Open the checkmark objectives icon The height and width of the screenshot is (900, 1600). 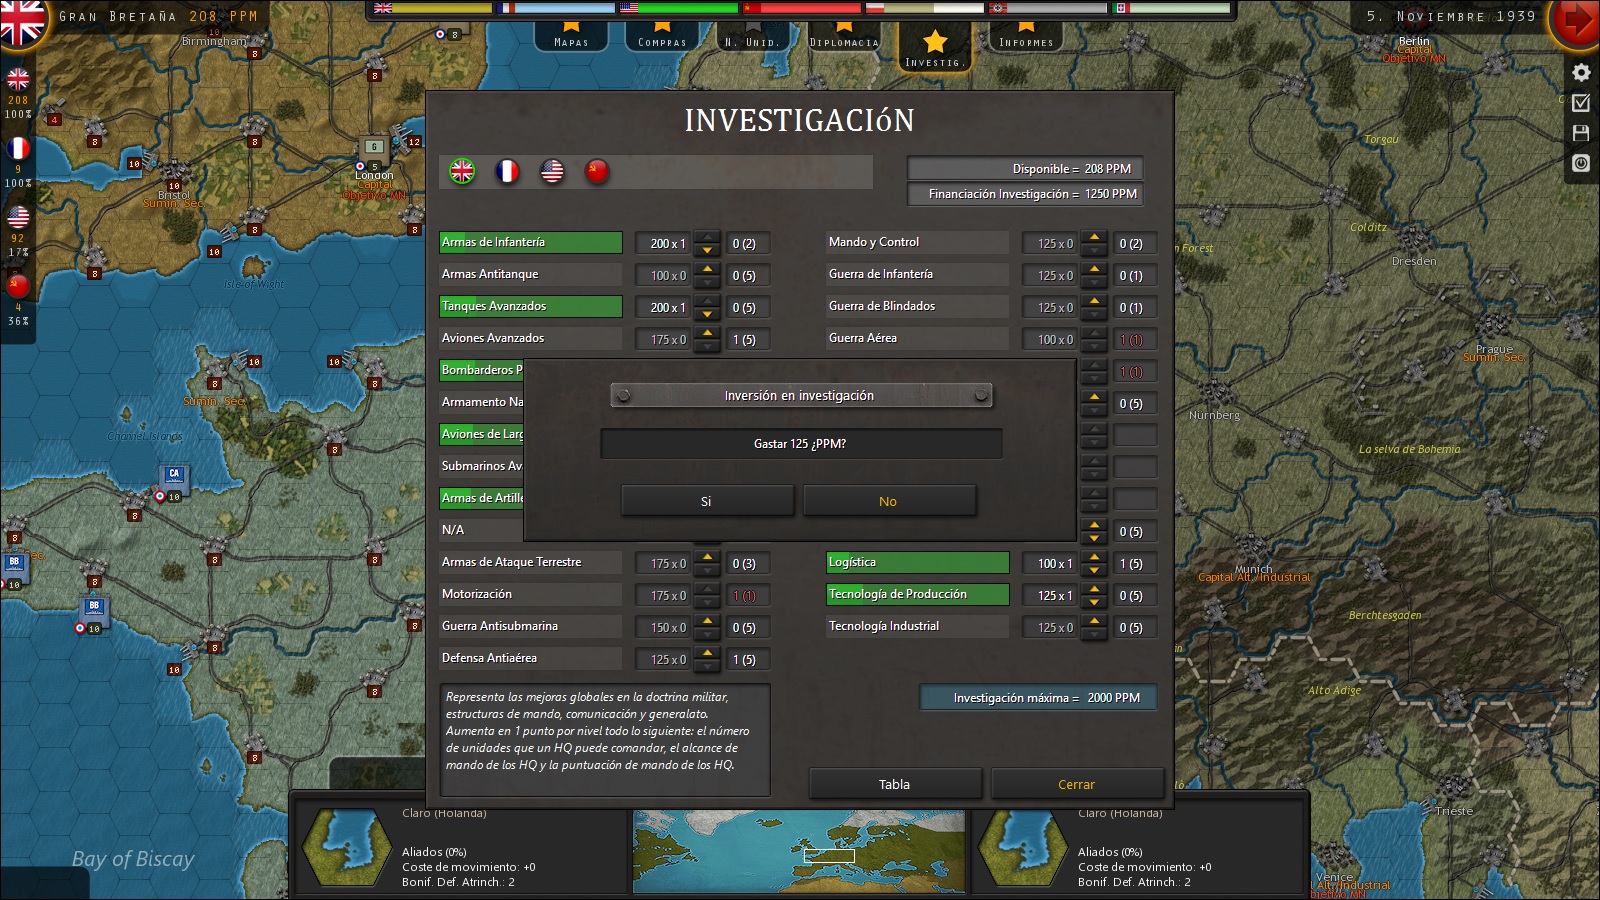1581,102
